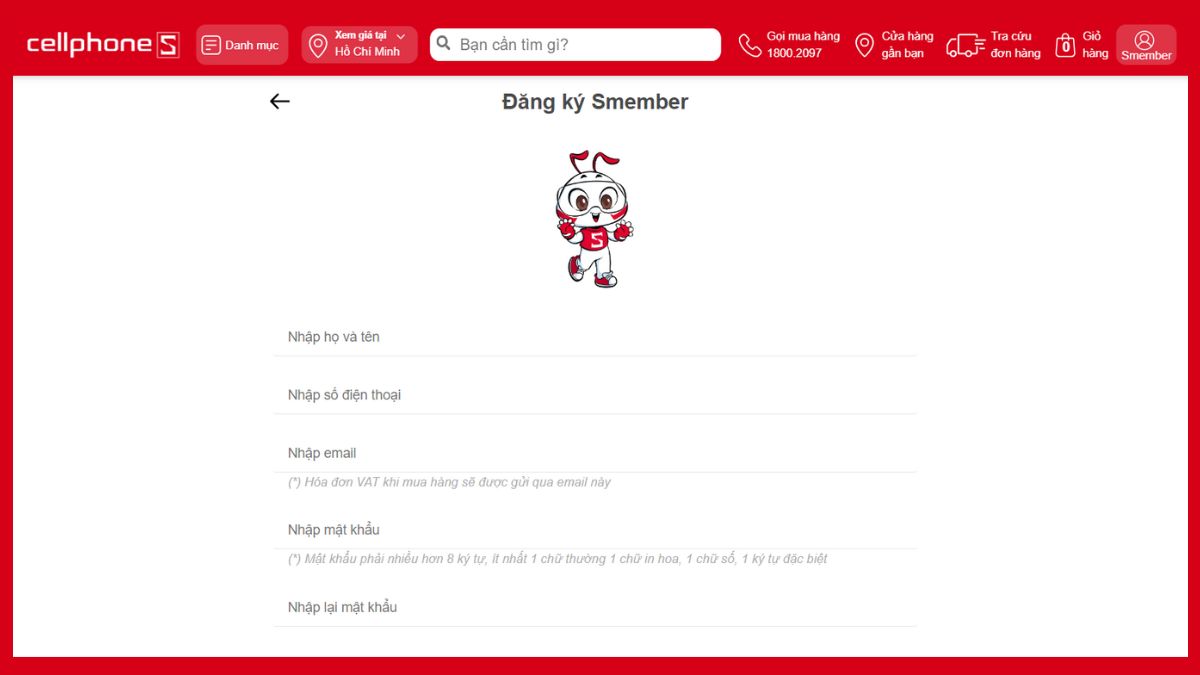Open the Giỏ hàng shopping bag icon

point(1066,45)
